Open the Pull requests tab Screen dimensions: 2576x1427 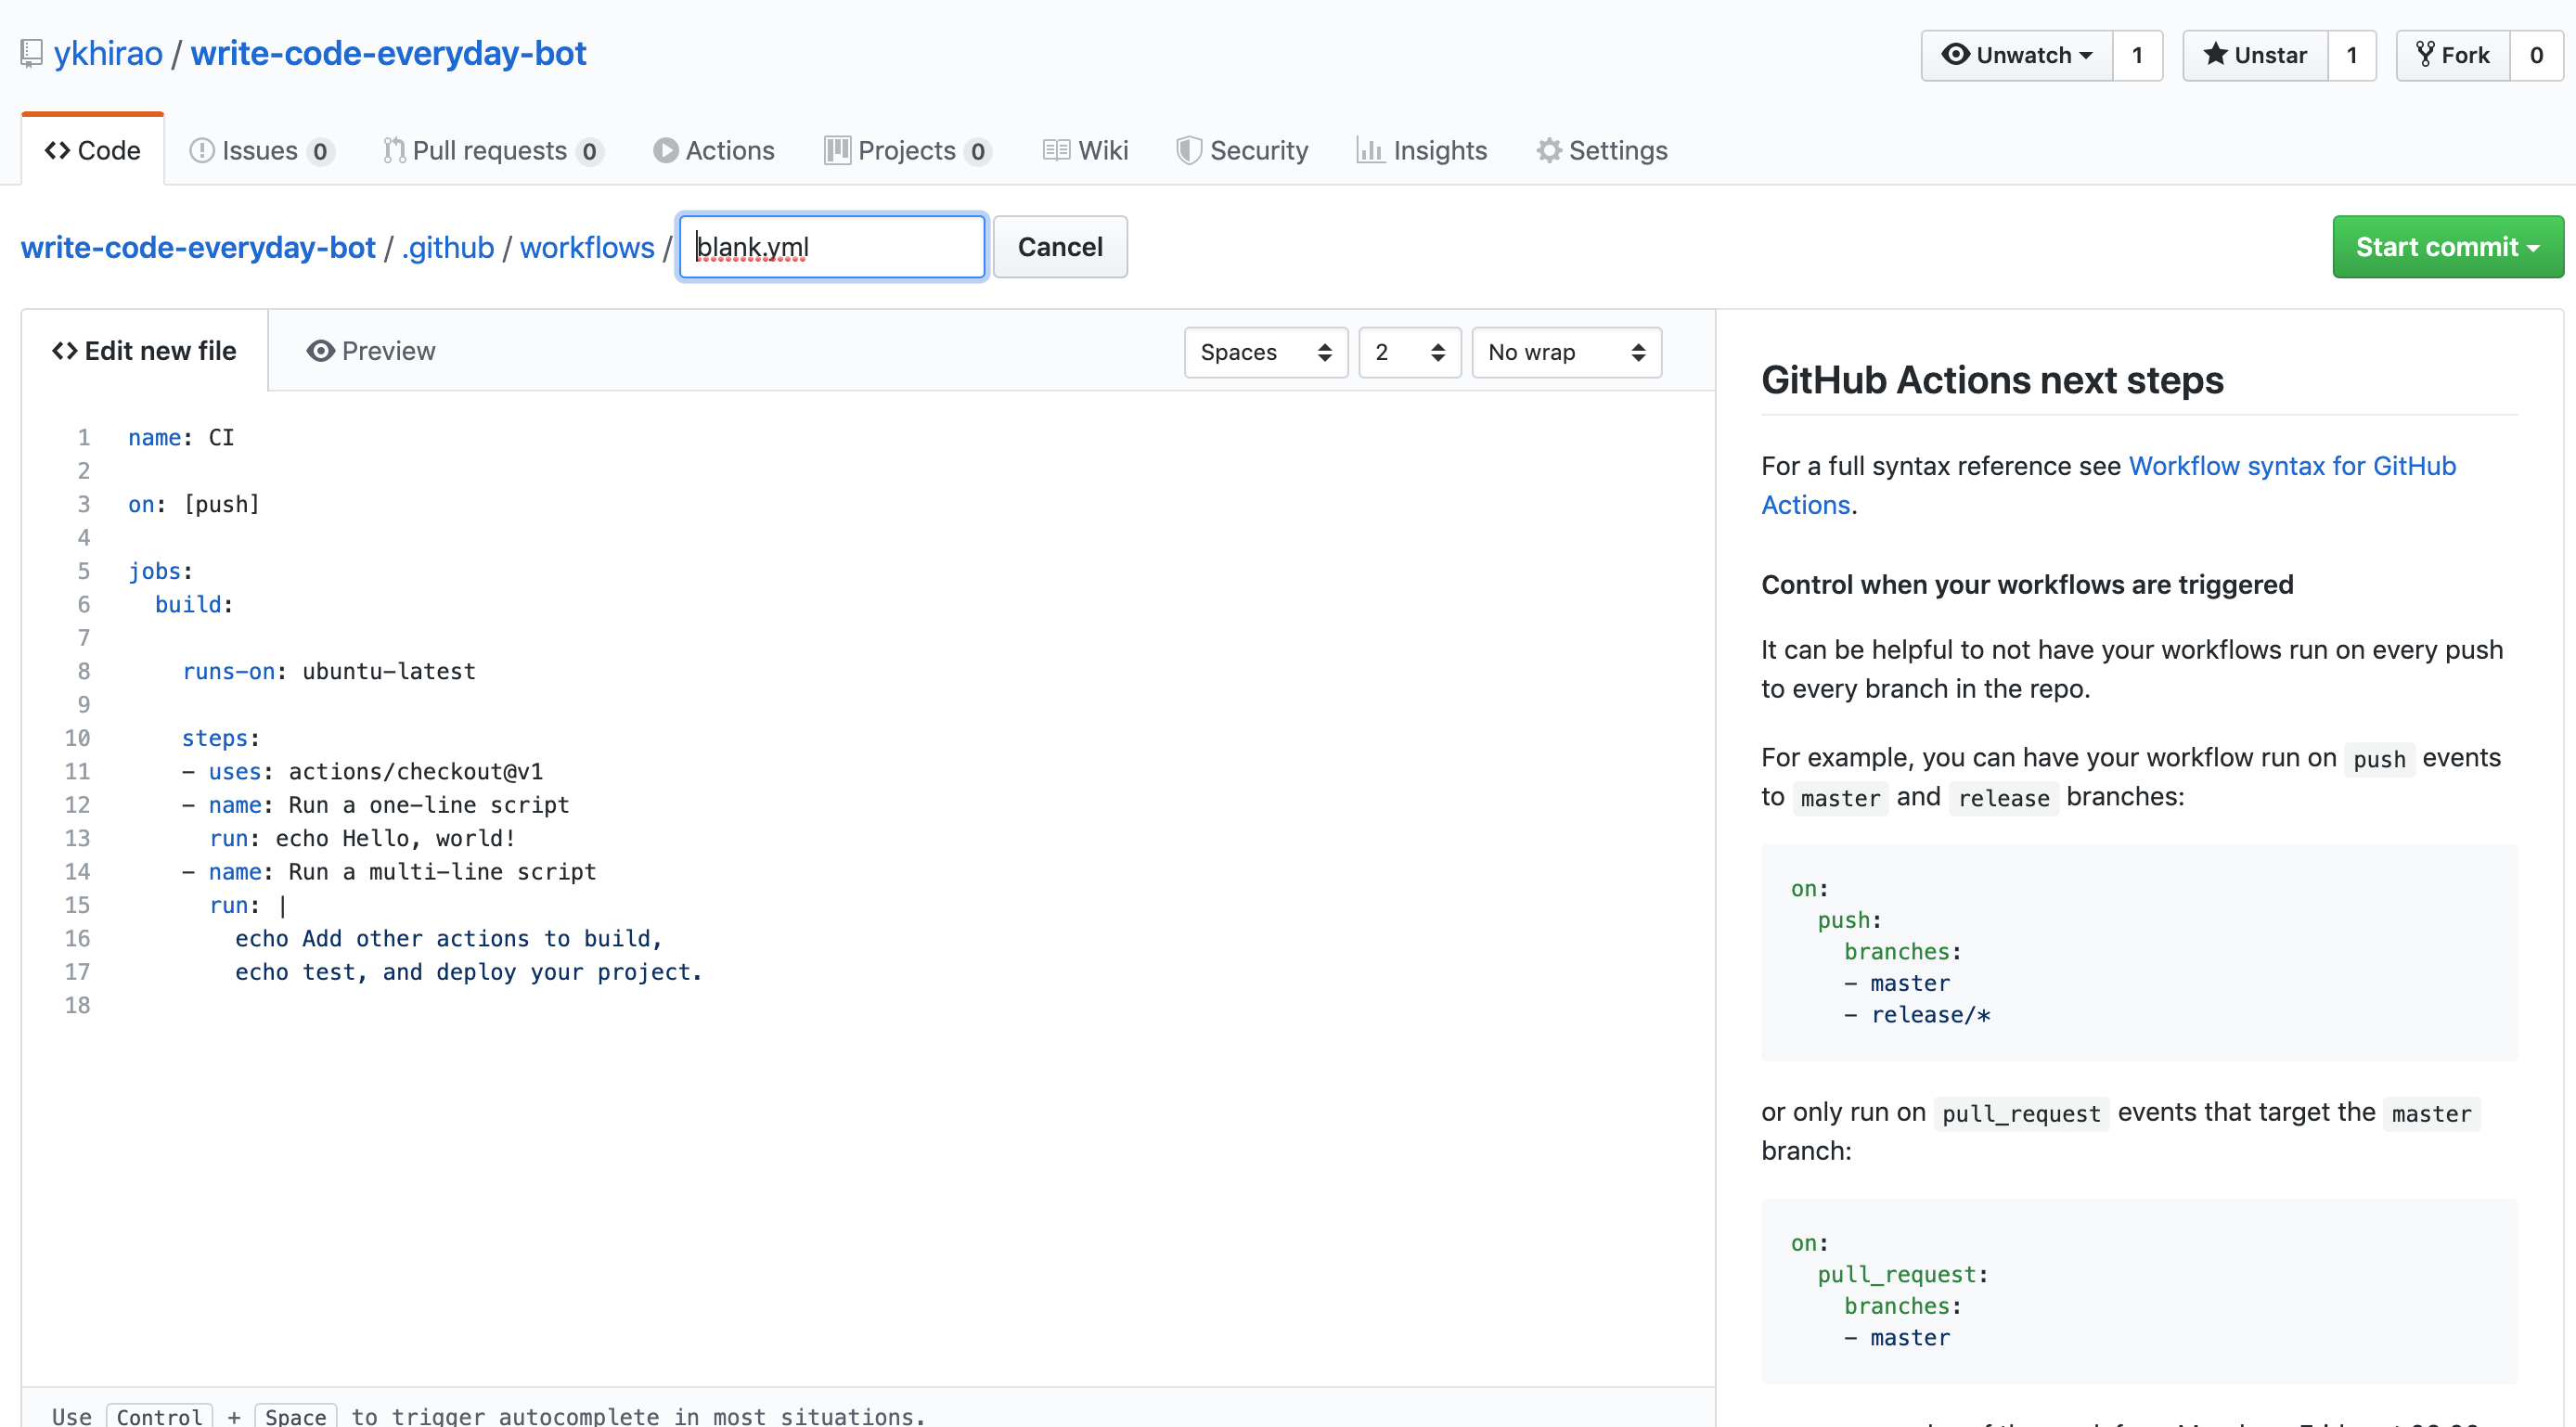tap(493, 150)
